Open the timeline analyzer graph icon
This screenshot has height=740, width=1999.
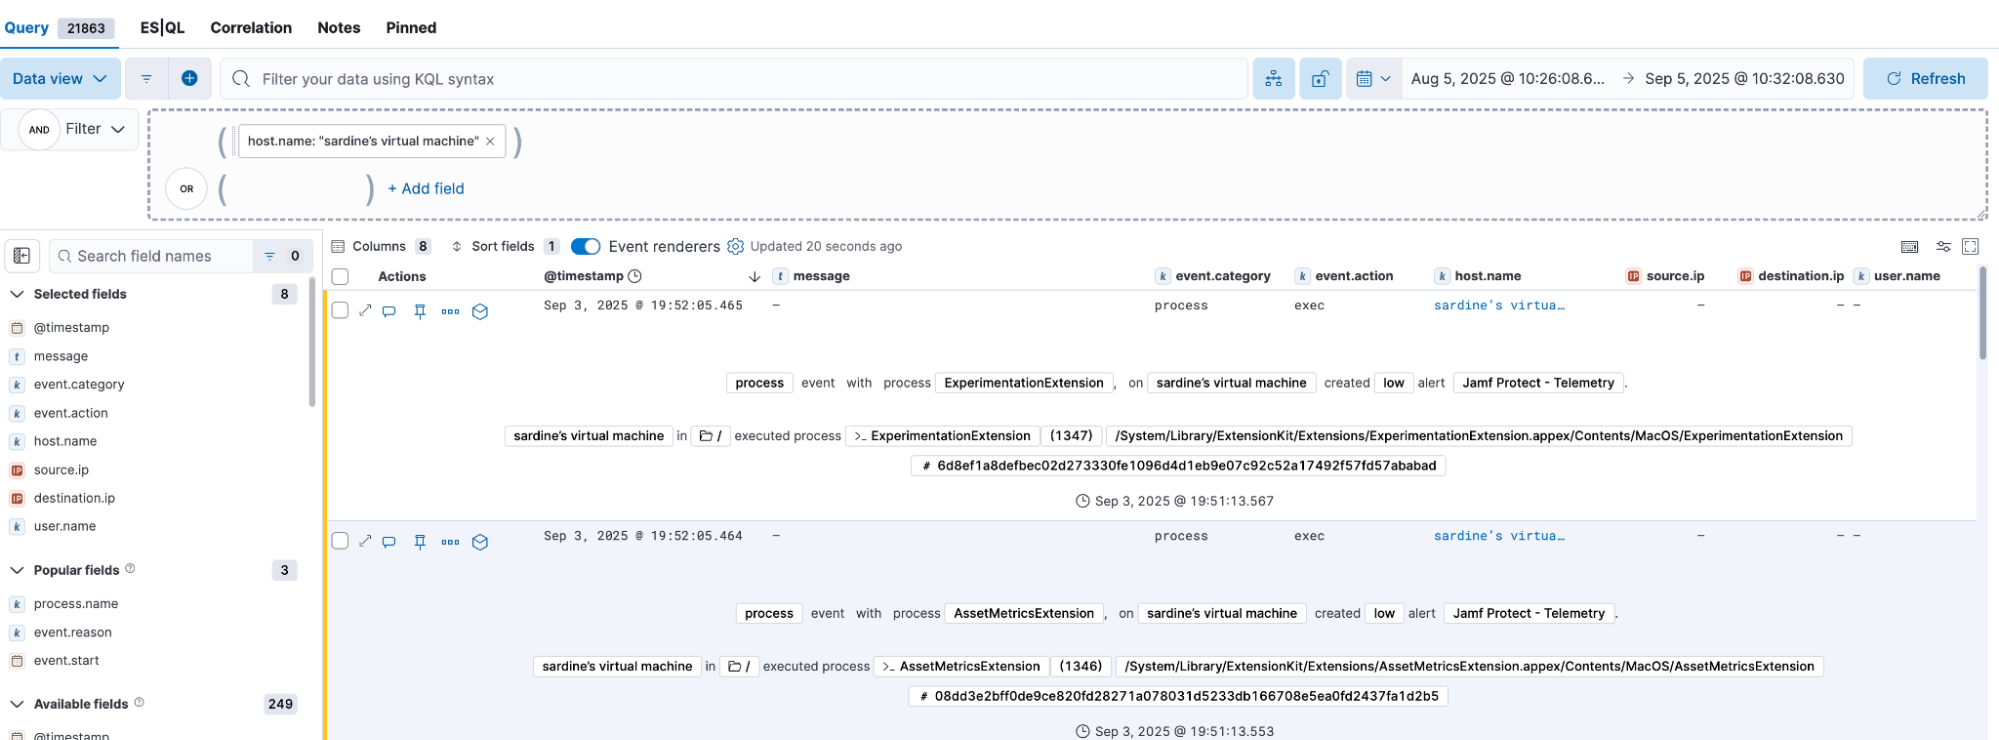(1273, 78)
